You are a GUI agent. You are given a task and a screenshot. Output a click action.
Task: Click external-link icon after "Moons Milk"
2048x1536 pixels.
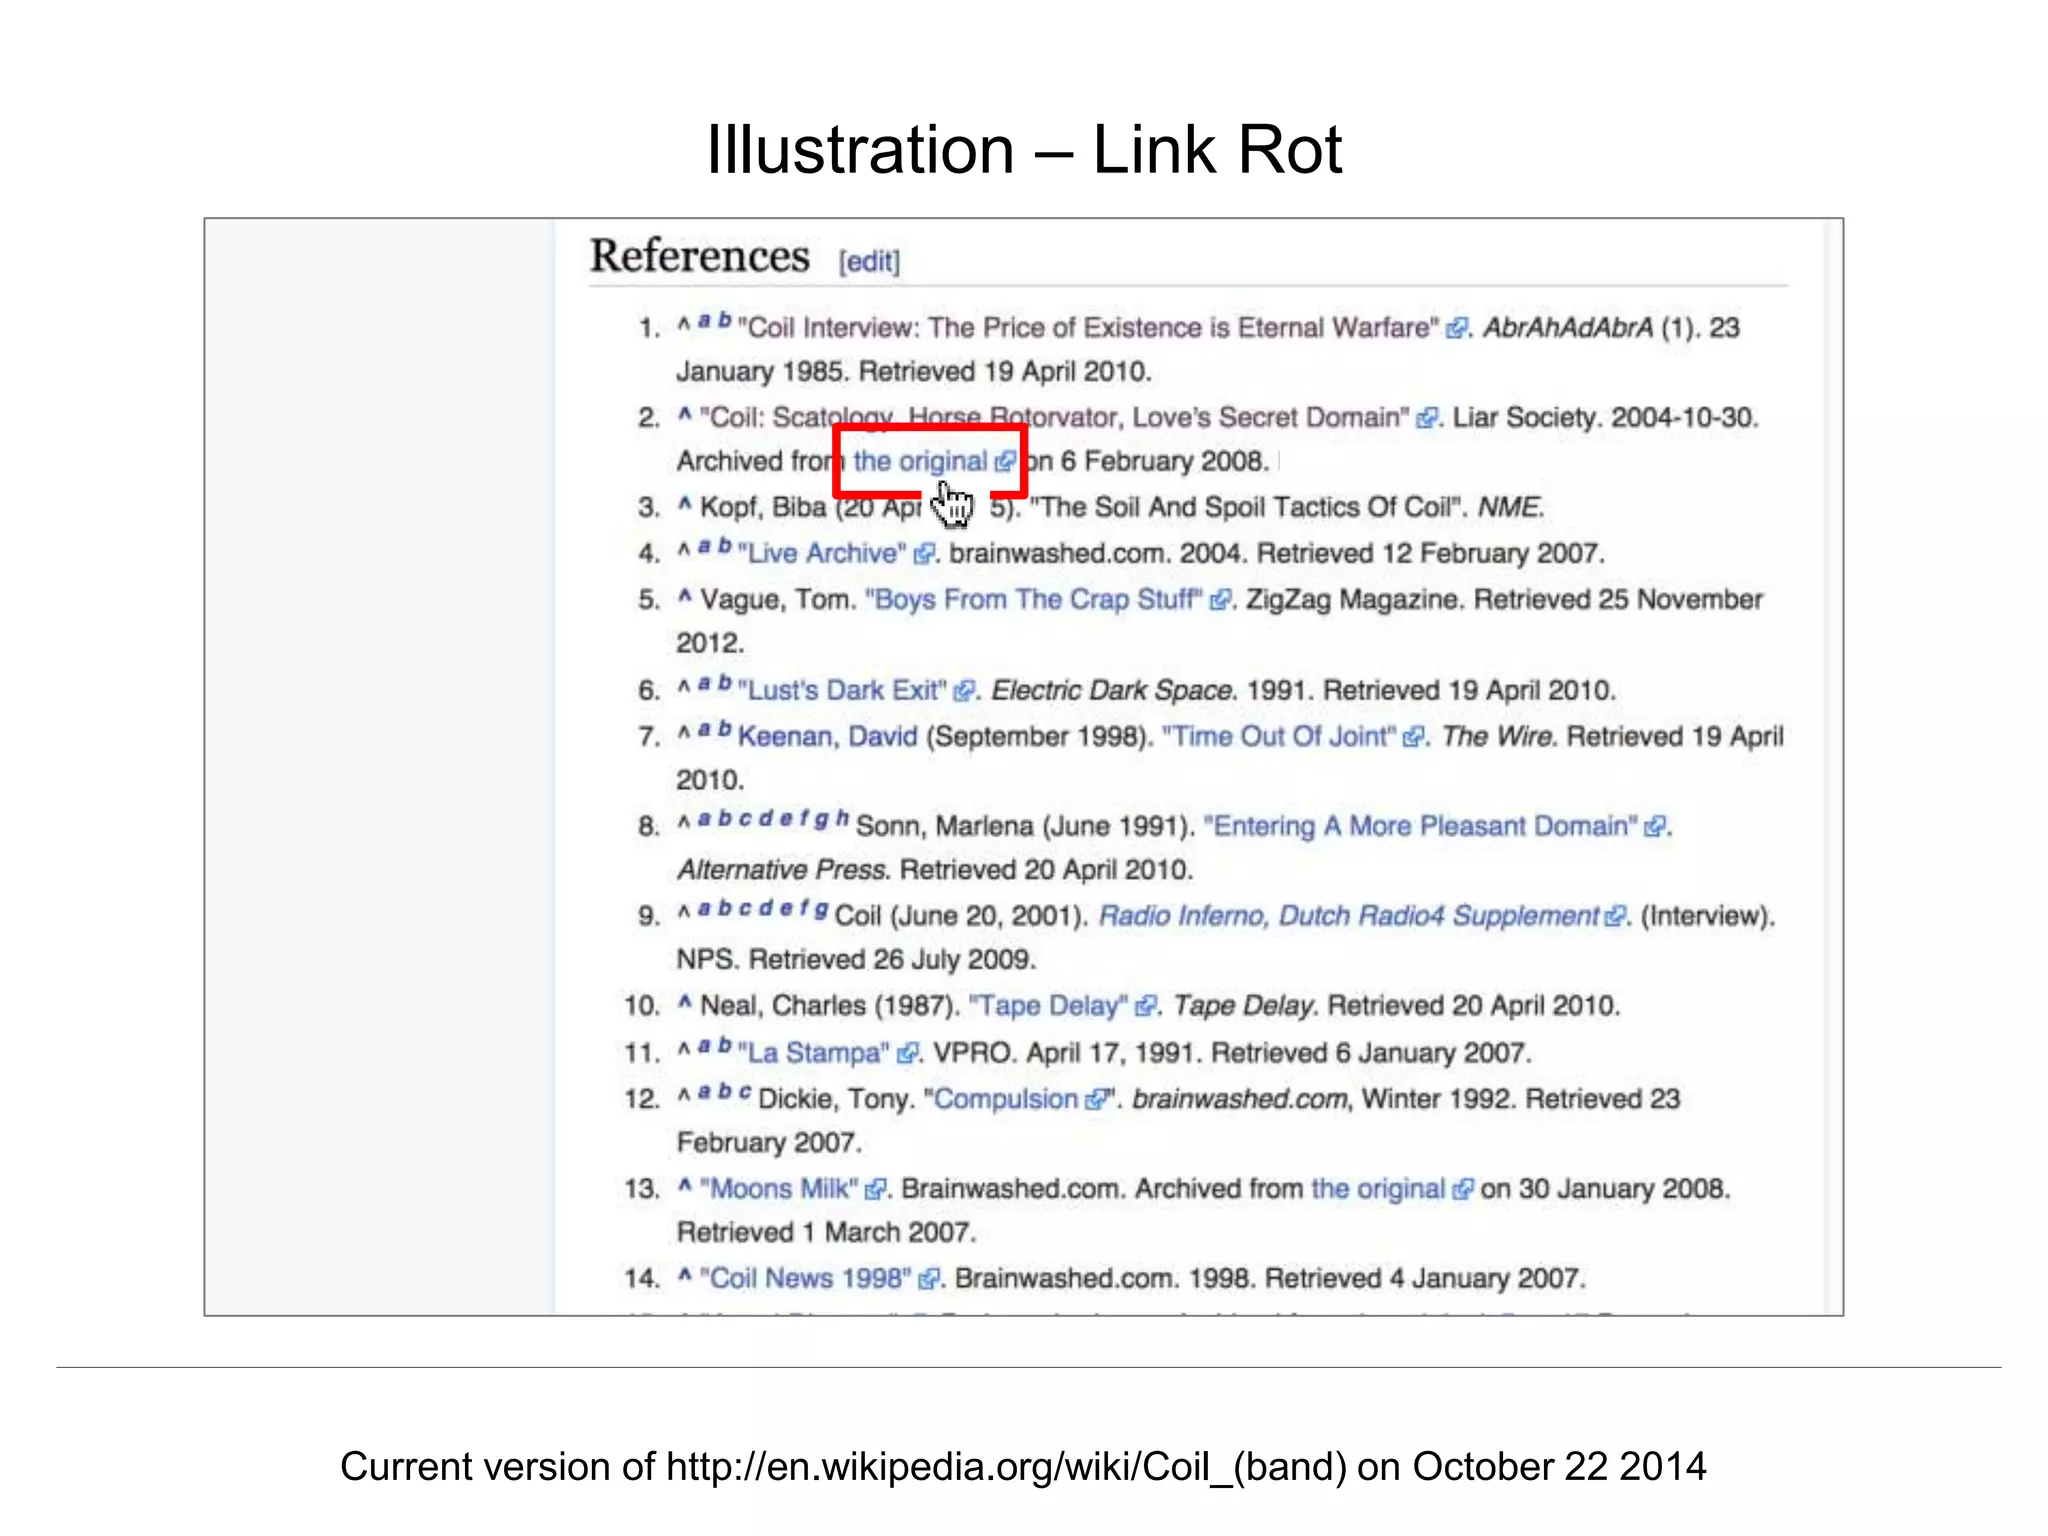(876, 1189)
